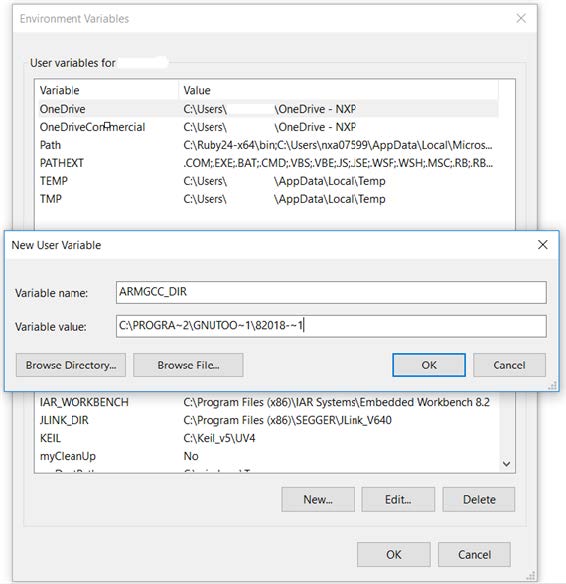This screenshot has width=566, height=584.
Task: Select the OneDrive user variable row
Action: [268, 109]
